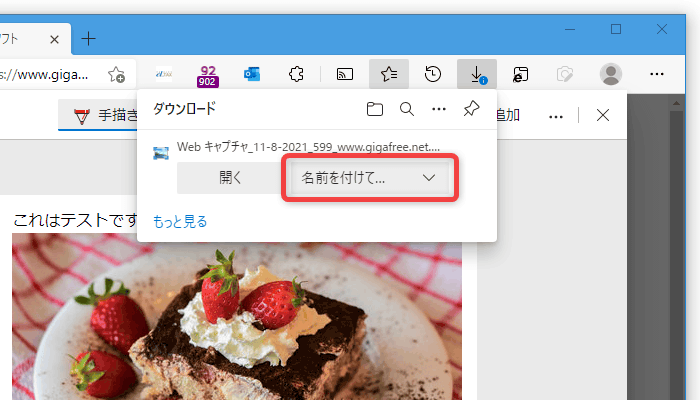
Task: Open the user profile avatar
Action: [x=611, y=74]
